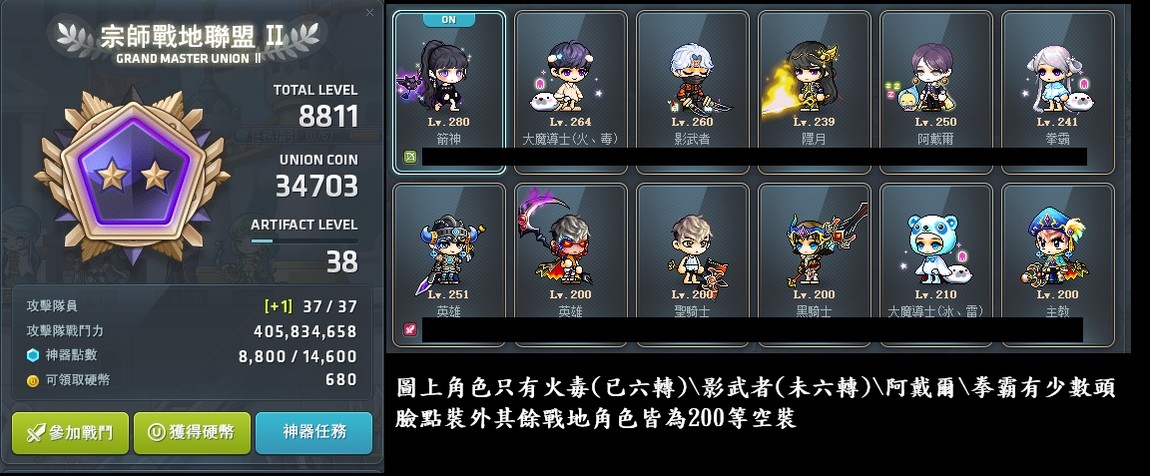
Task: Choose the Lv.210 大魔導士(冰、雷) card
Action: 936,265
